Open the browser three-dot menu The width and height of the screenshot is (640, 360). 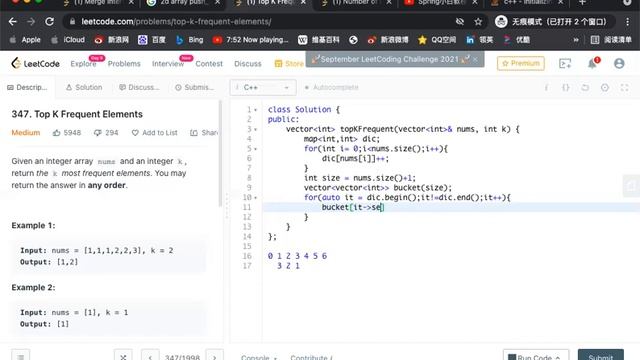[627, 22]
